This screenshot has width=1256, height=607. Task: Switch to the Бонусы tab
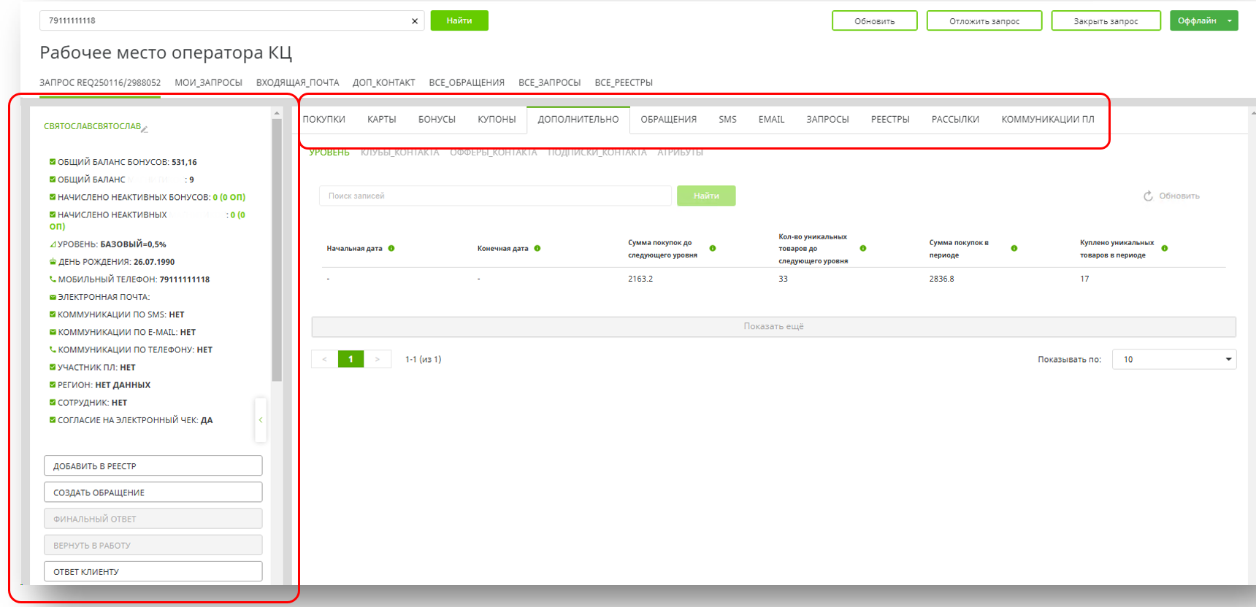tap(437, 120)
